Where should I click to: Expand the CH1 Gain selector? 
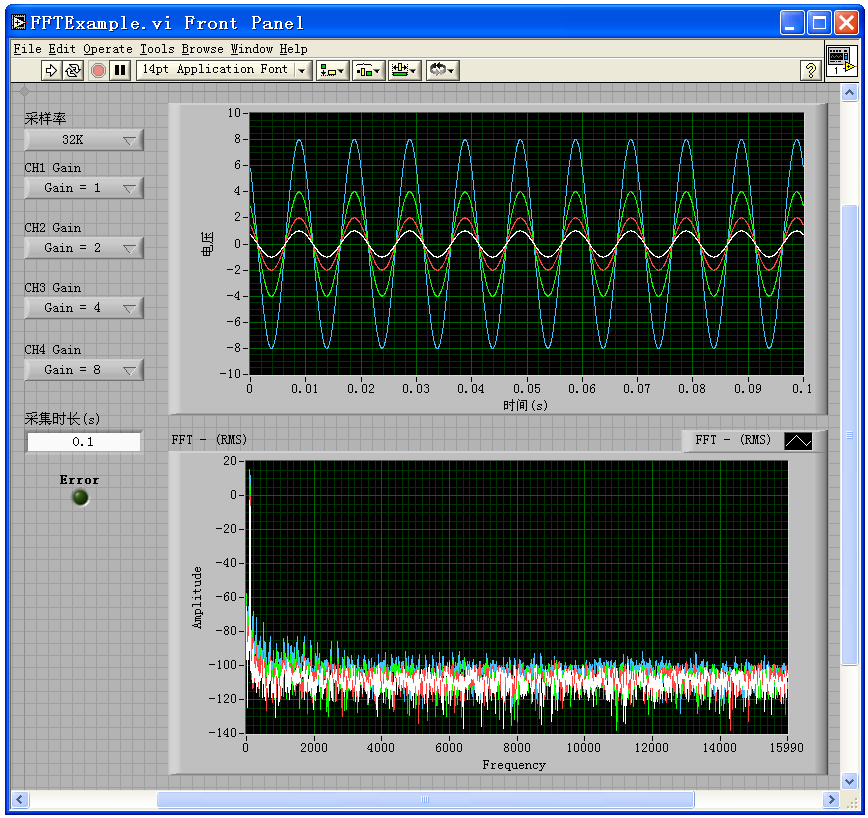click(84, 188)
